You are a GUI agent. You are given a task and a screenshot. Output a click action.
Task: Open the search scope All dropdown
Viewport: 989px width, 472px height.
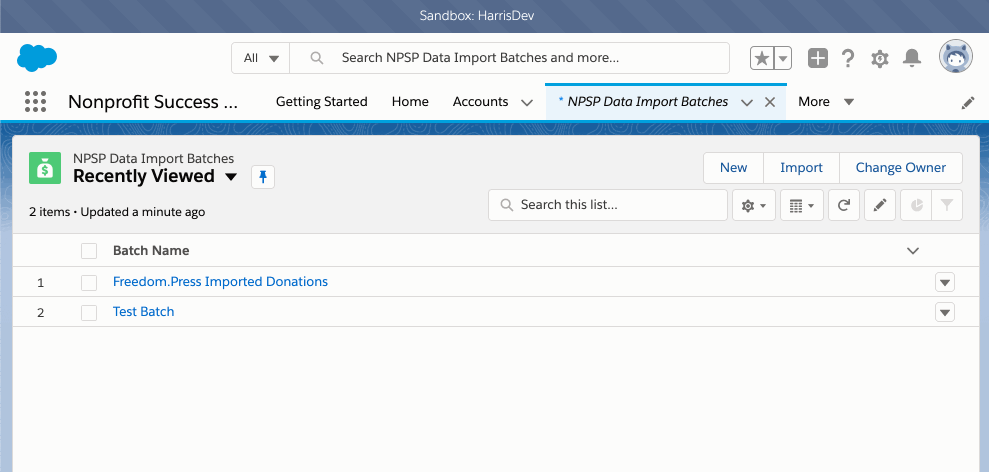[260, 58]
